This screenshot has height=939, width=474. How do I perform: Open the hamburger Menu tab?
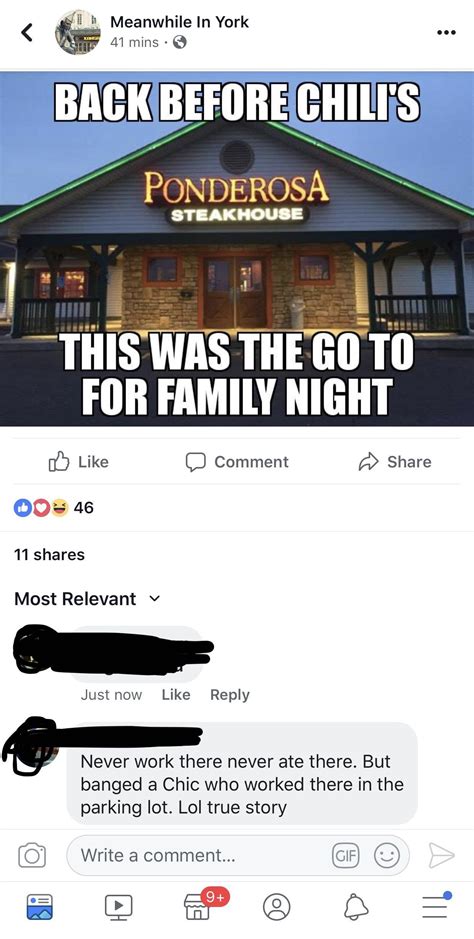pos(436,905)
